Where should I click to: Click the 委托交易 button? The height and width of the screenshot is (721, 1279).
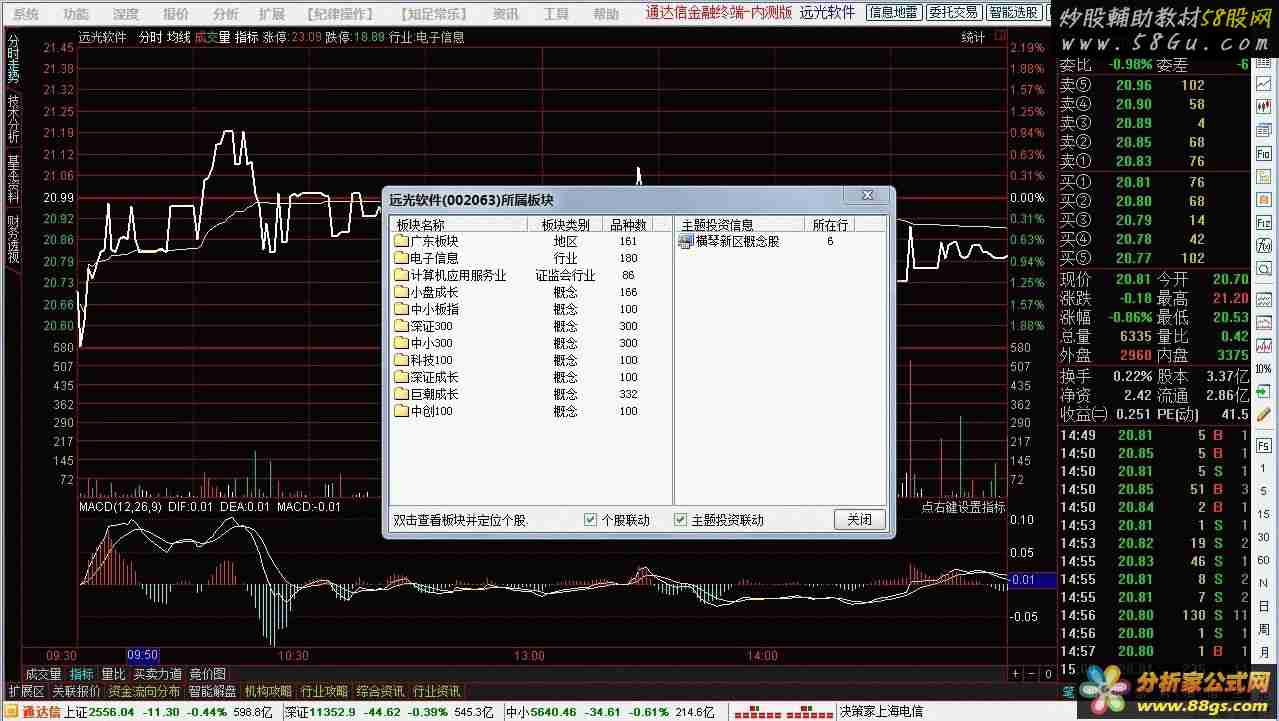pos(952,12)
